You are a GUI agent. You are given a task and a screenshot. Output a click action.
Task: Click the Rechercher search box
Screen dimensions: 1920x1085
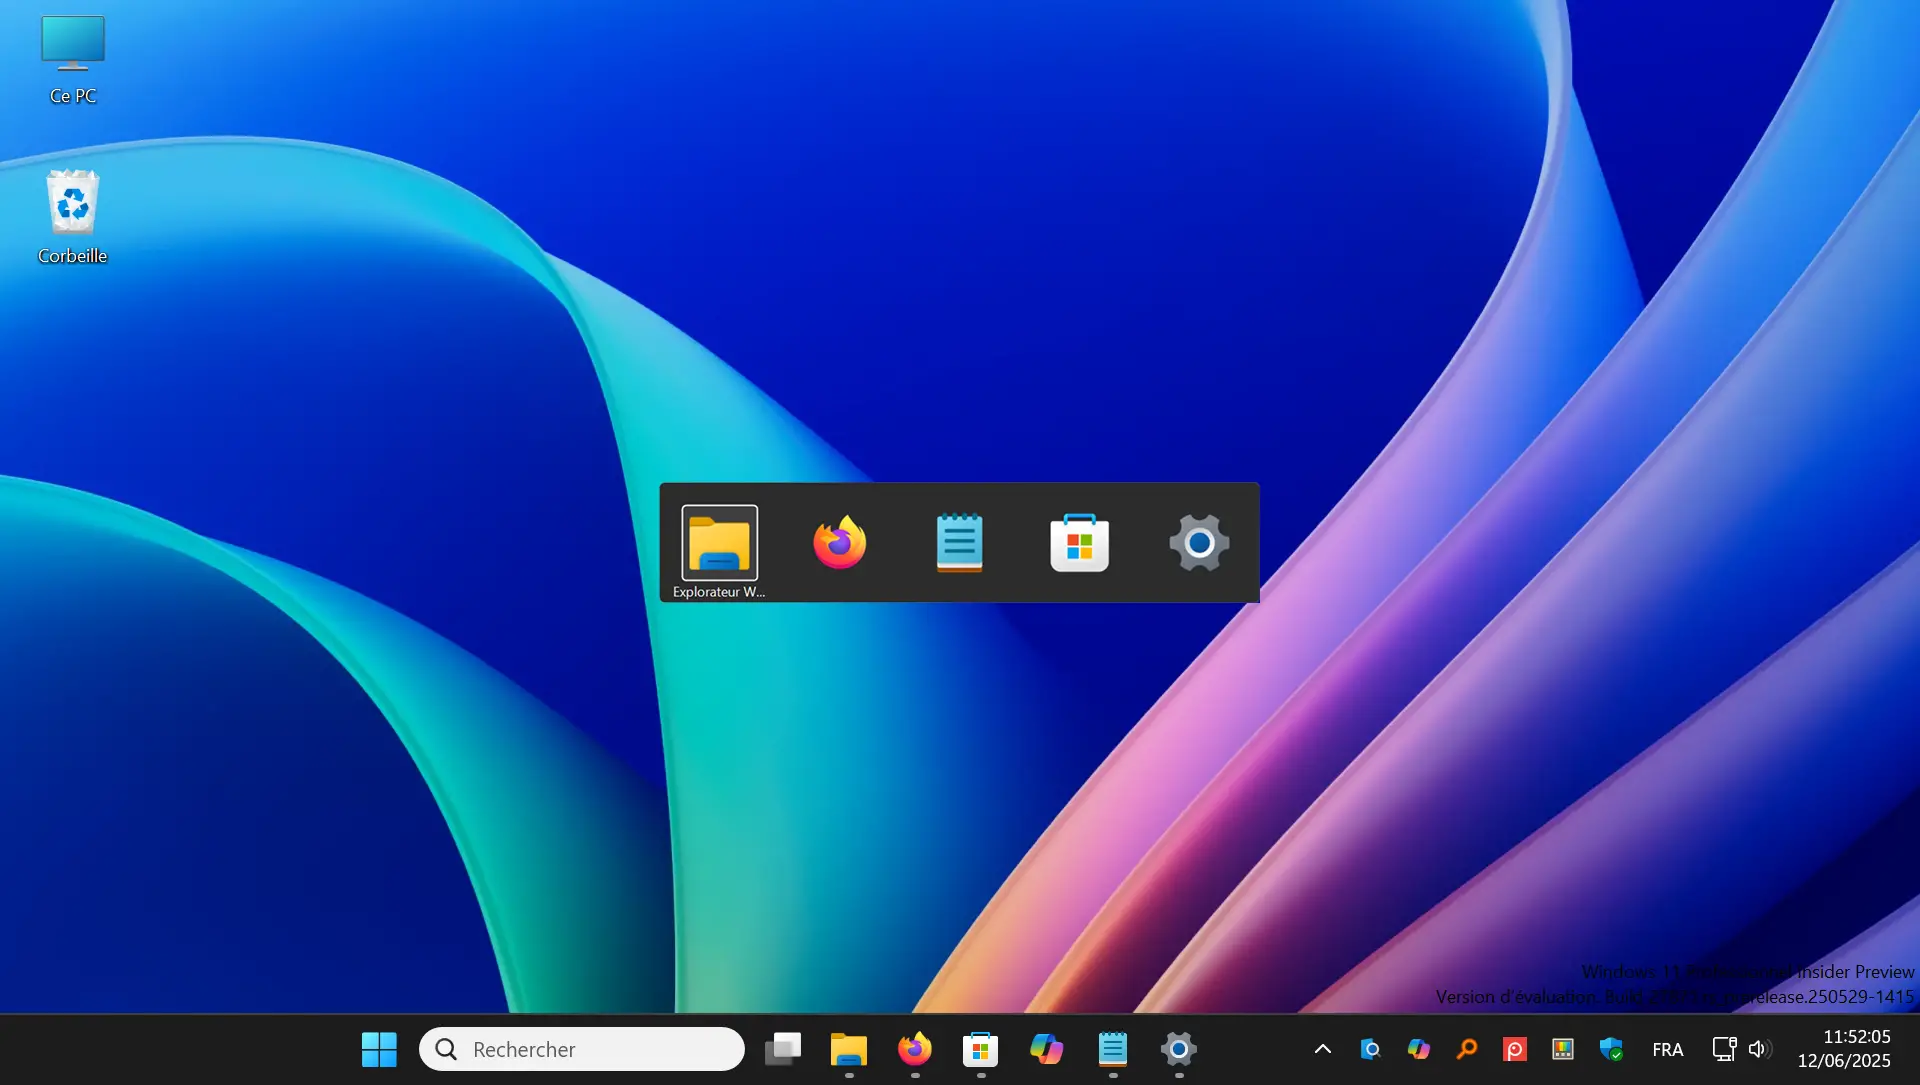pos(582,1049)
